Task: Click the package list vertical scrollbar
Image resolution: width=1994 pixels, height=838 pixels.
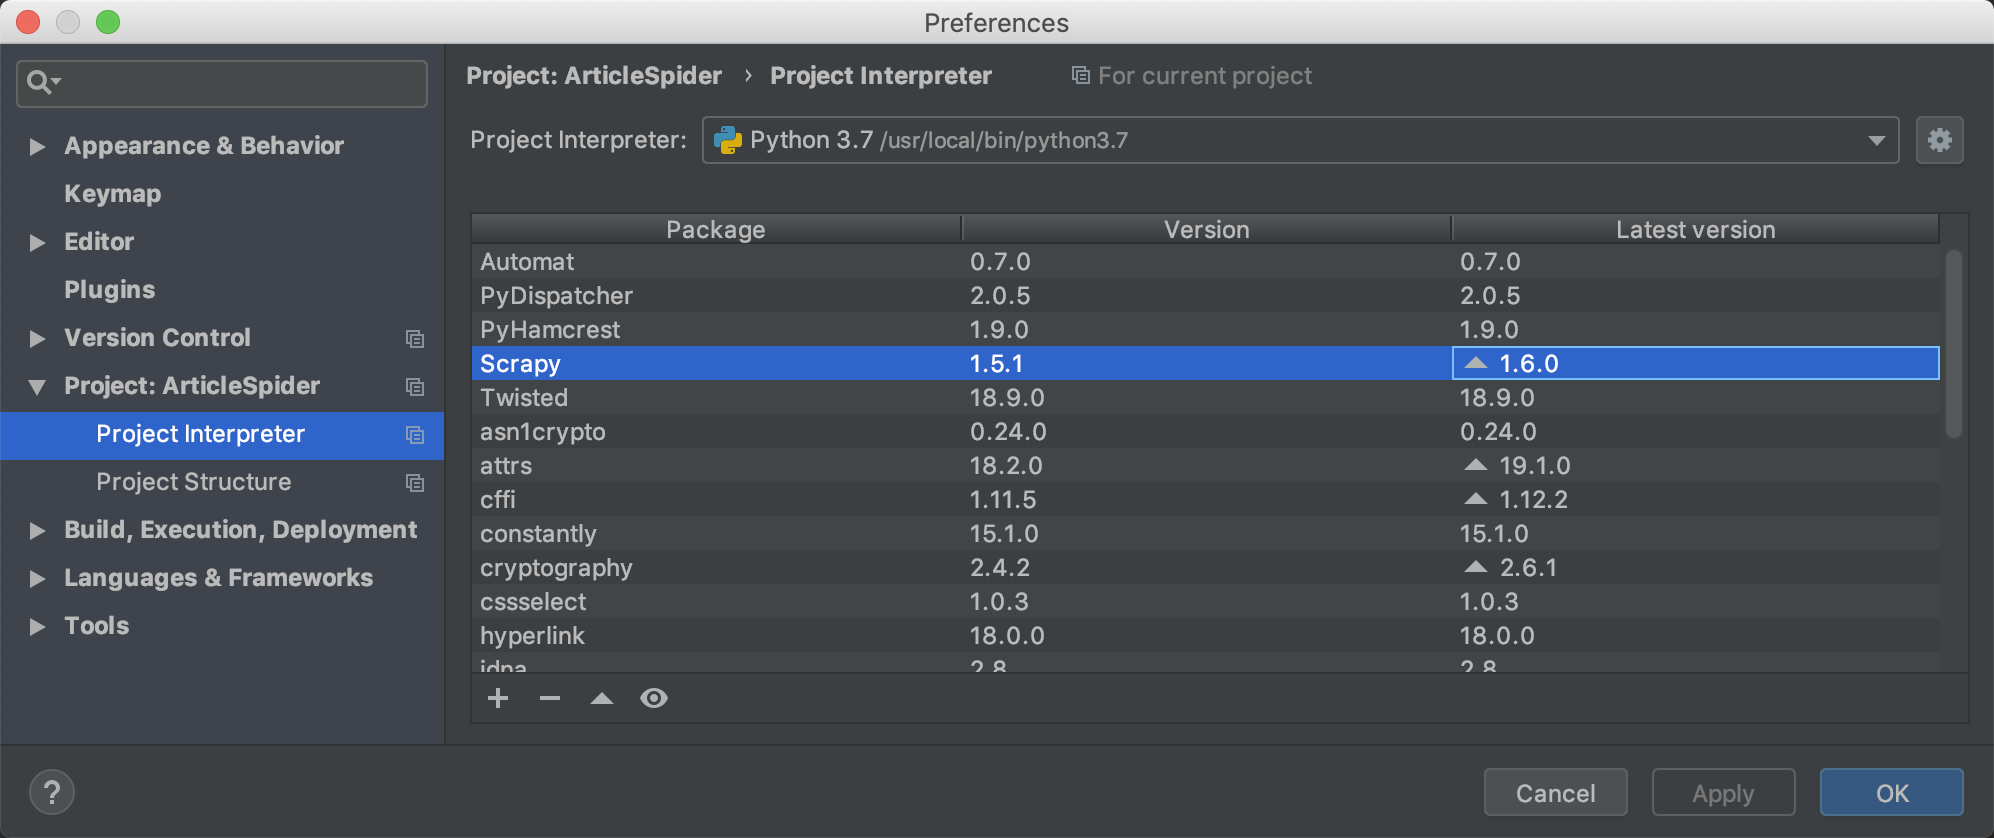Action: click(1953, 343)
